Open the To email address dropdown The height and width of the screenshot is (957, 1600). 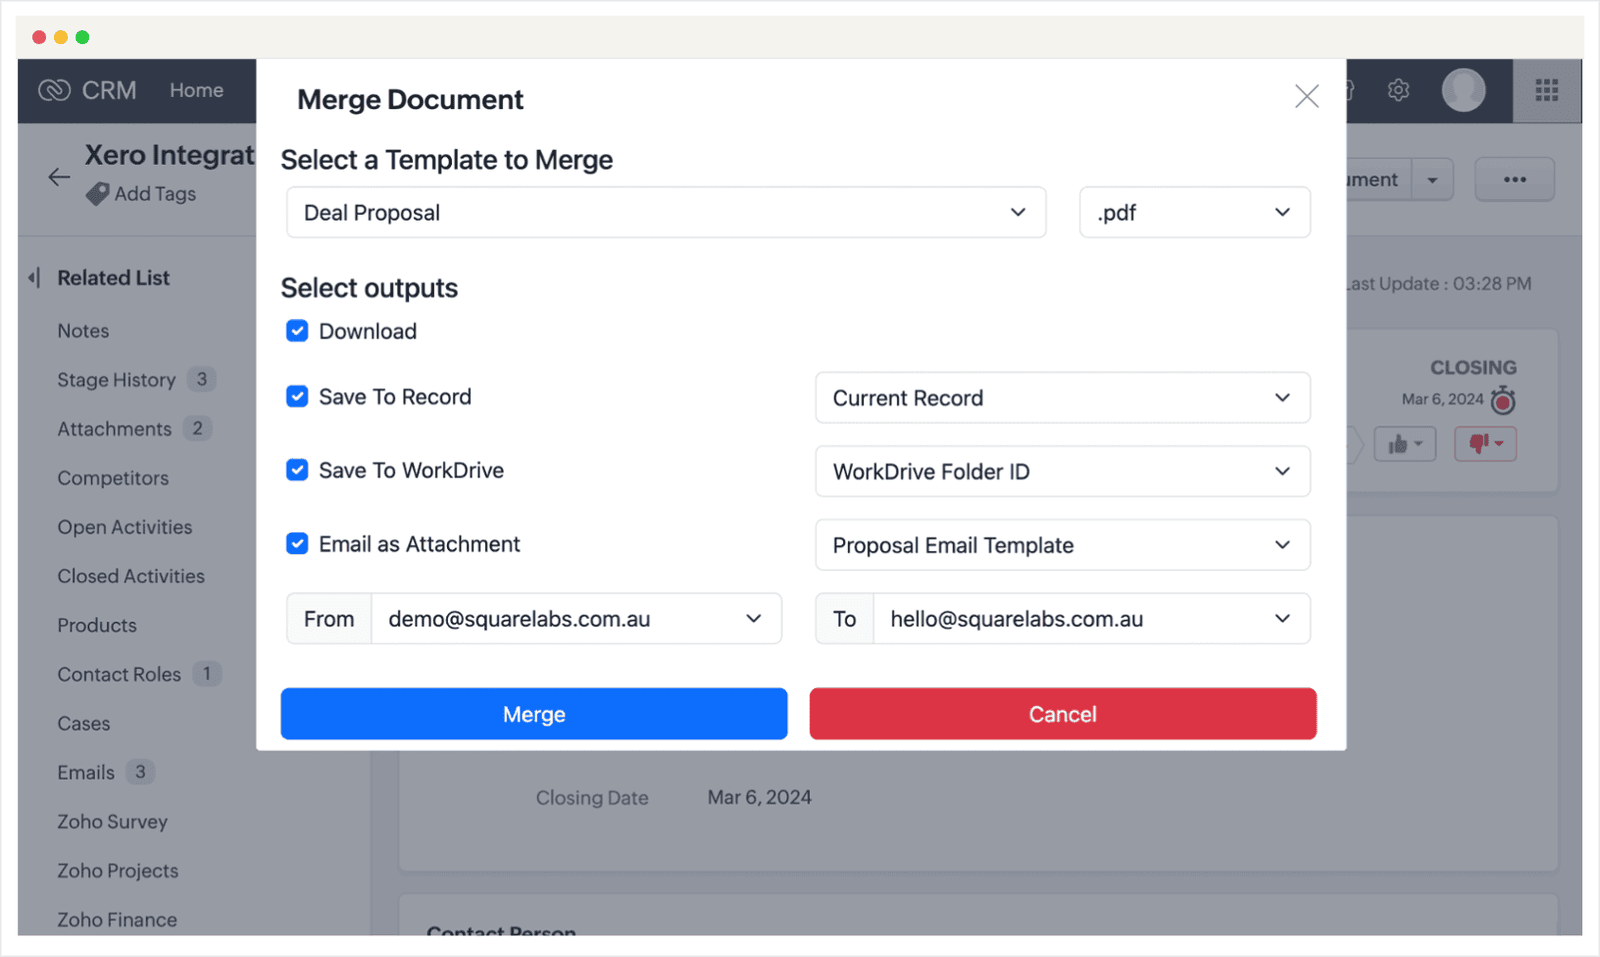click(1092, 619)
